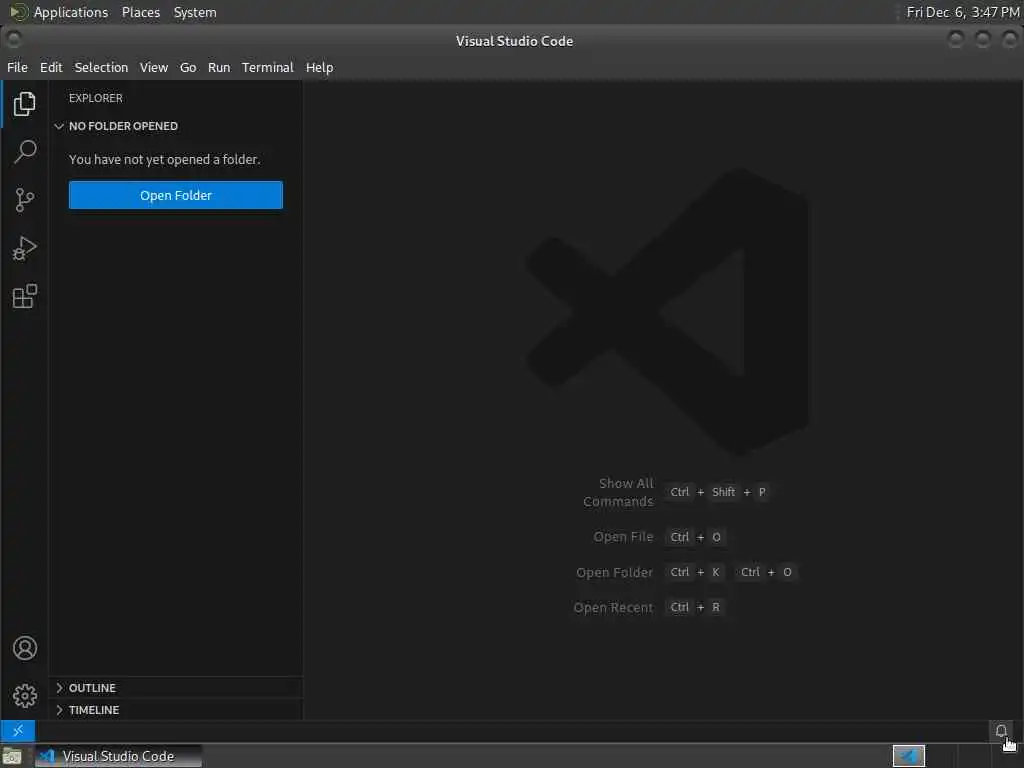
Task: Click the notifications bell in status bar
Action: pyautogui.click(x=1000, y=731)
